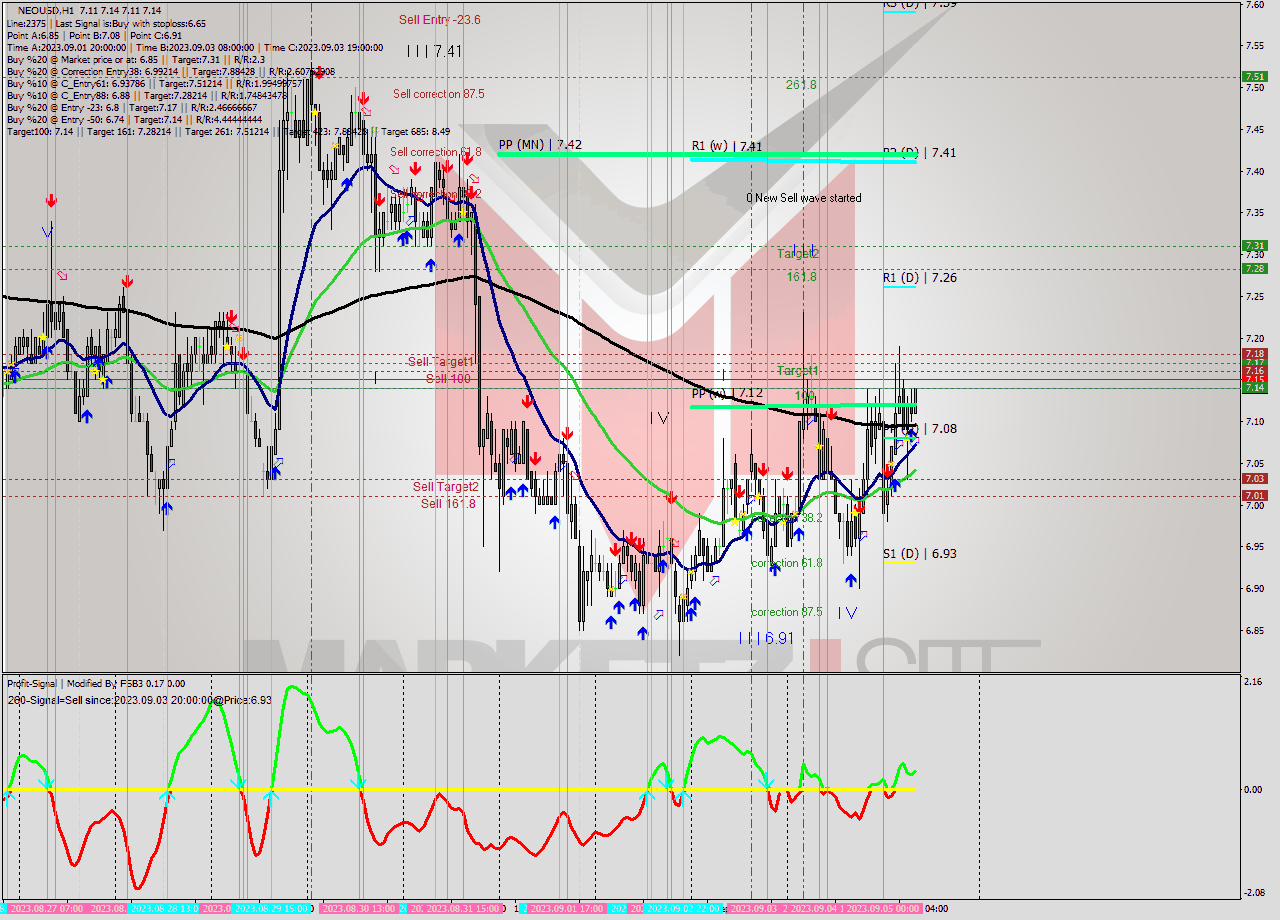Select the 'I I I 7.41' wave label

coord(434,51)
